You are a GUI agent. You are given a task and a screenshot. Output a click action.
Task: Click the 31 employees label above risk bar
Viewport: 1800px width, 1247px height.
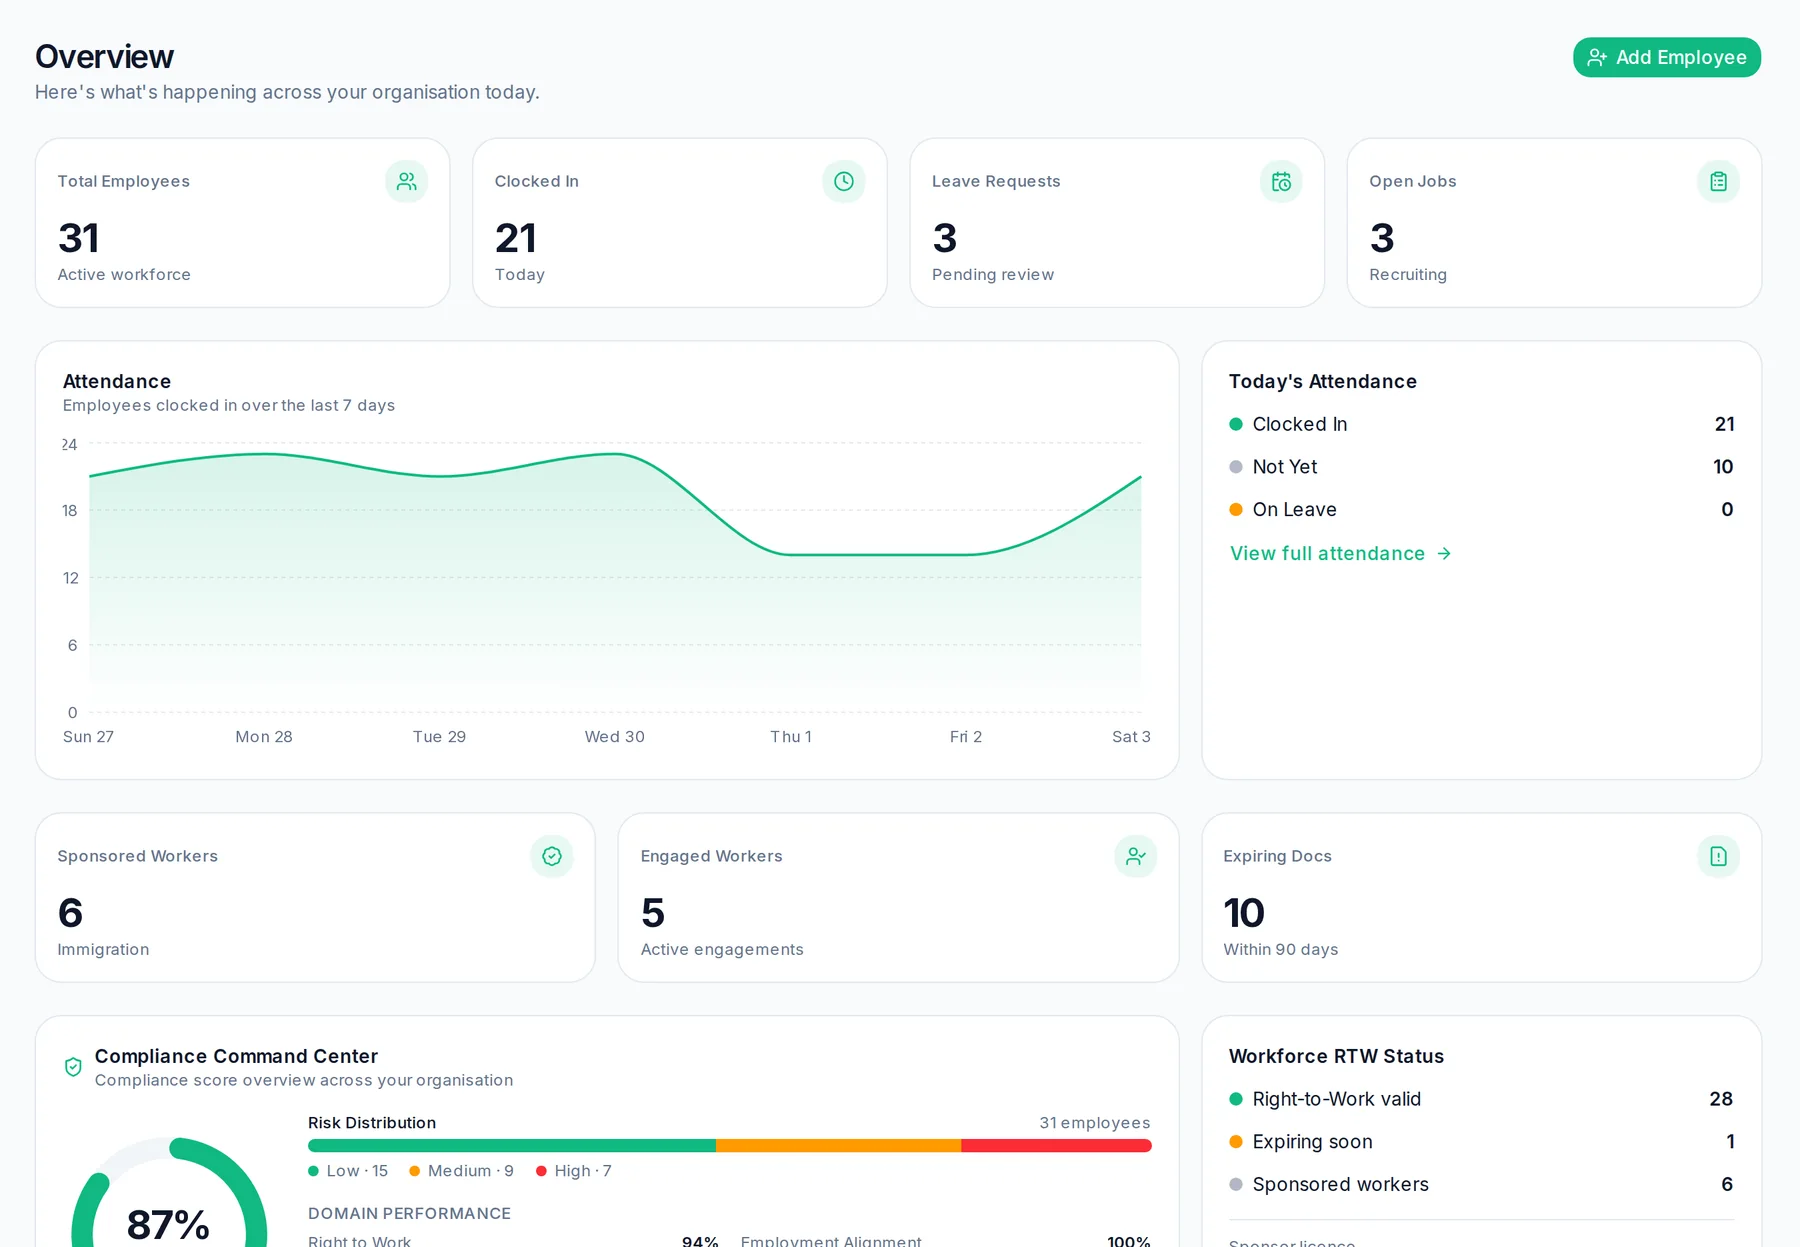[1095, 1123]
